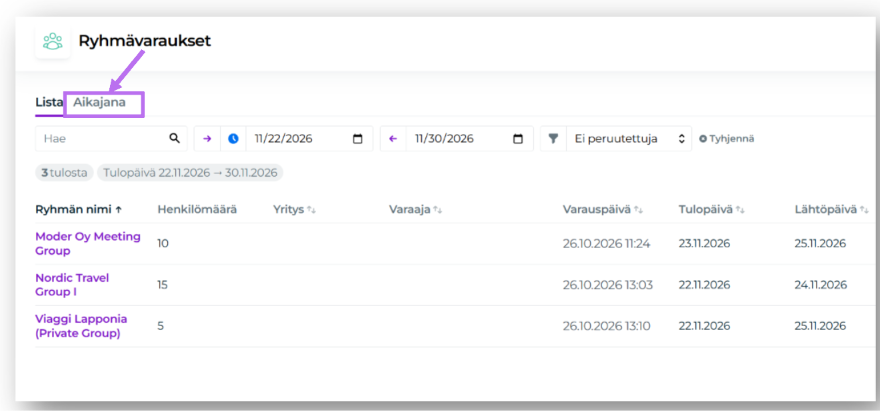Sort by the Yritys column
This screenshot has height=411, width=880.
pos(295,209)
